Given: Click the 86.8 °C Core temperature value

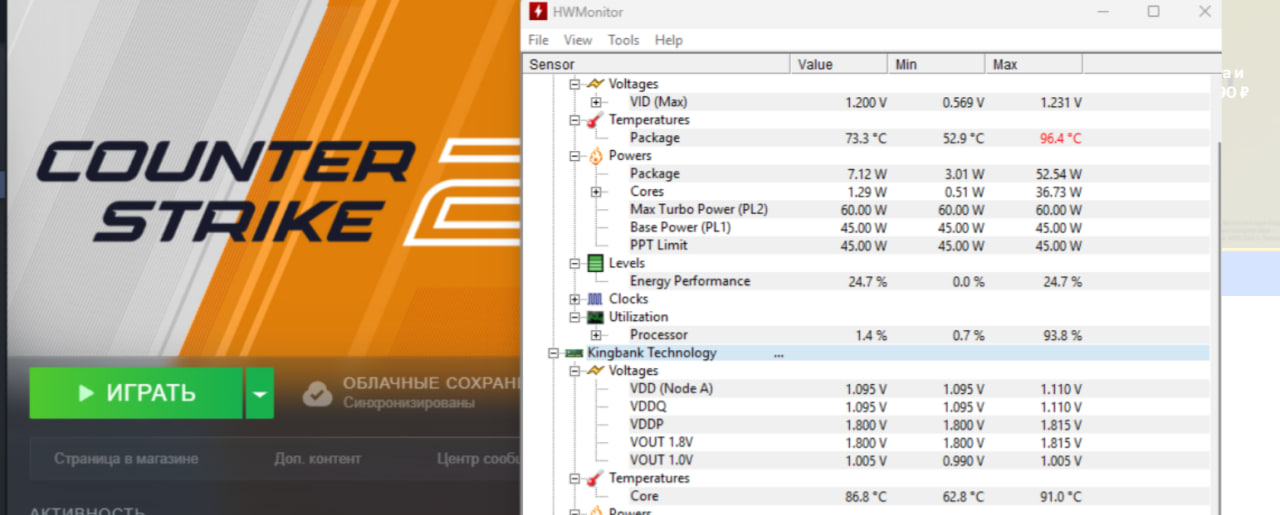Looking at the screenshot, I should (x=866, y=497).
